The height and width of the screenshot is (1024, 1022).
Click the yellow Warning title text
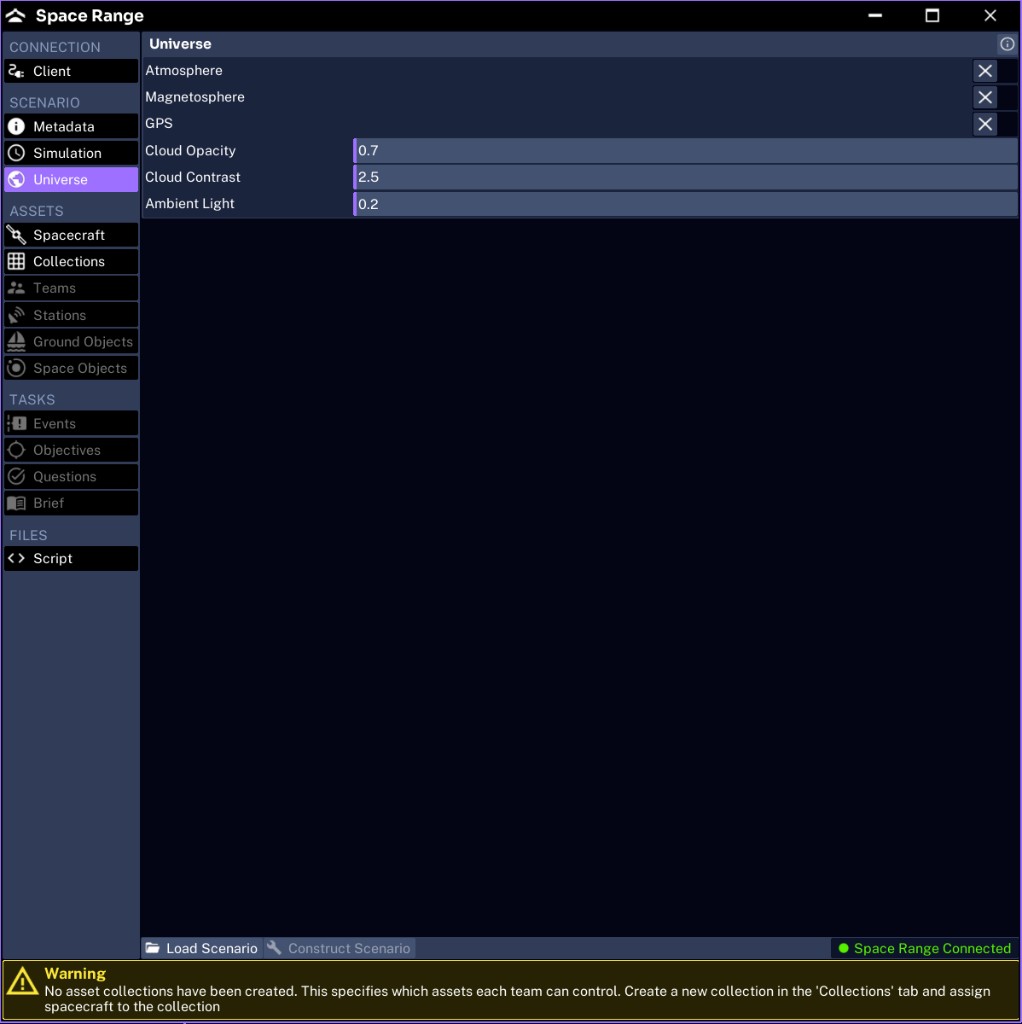point(75,973)
